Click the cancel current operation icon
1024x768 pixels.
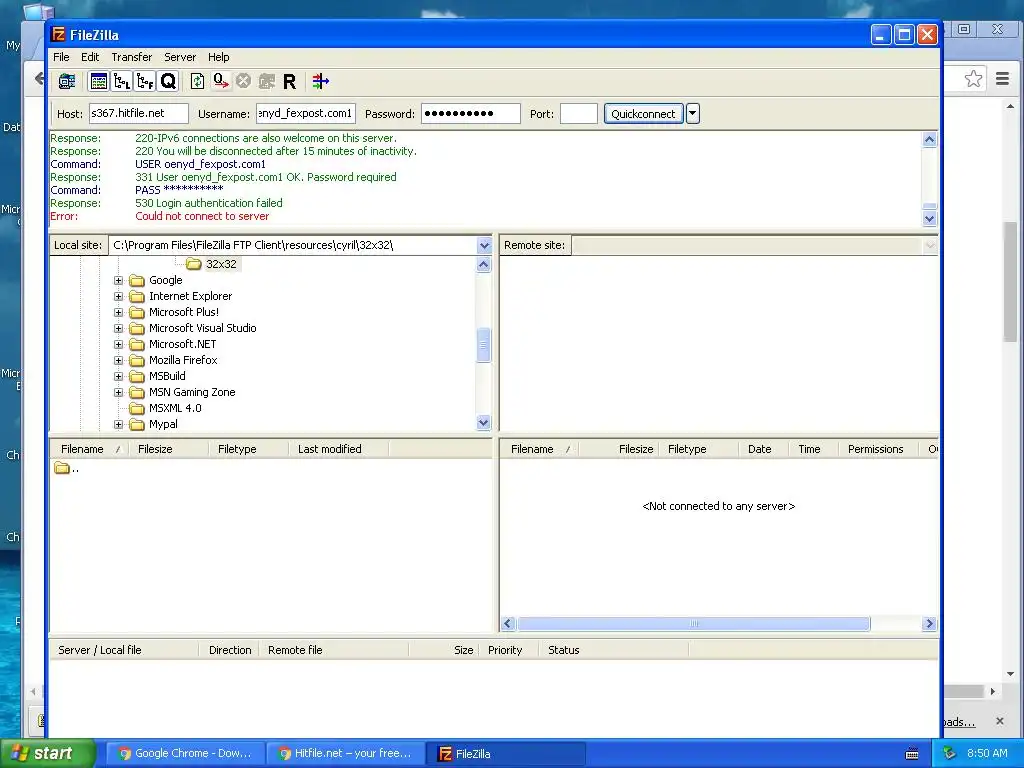click(244, 82)
